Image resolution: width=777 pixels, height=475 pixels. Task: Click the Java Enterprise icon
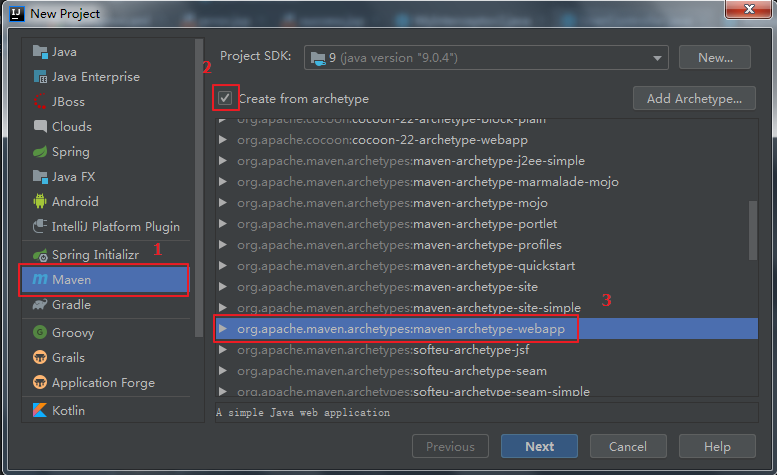click(40, 77)
